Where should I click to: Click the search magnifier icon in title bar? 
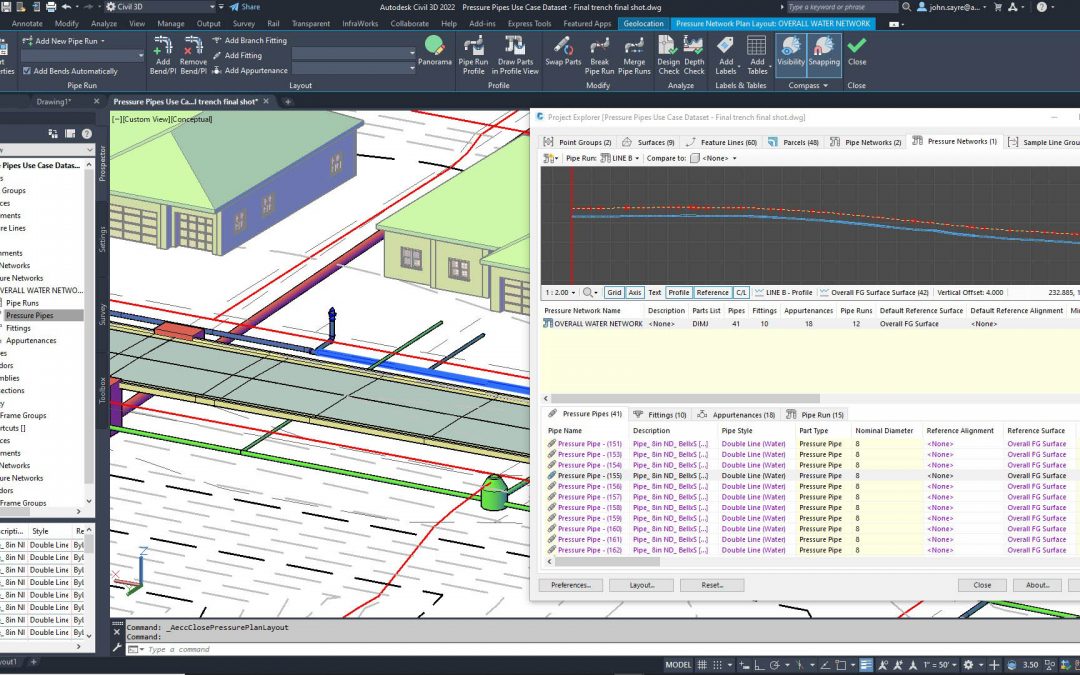click(906, 7)
